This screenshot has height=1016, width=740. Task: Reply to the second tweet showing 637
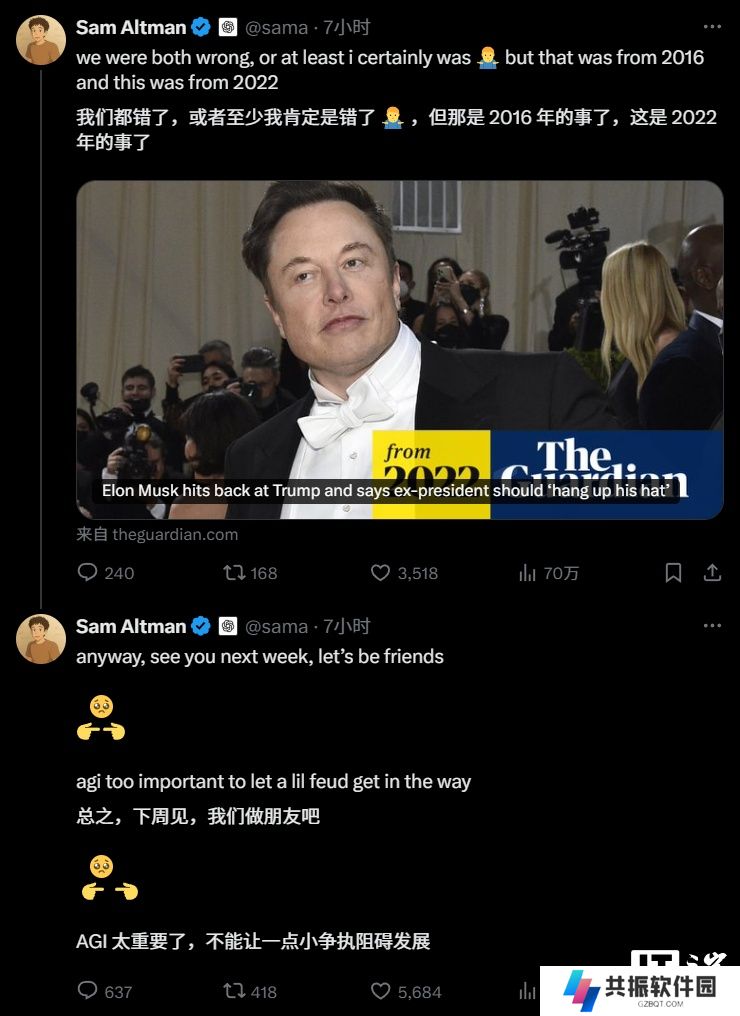105,991
